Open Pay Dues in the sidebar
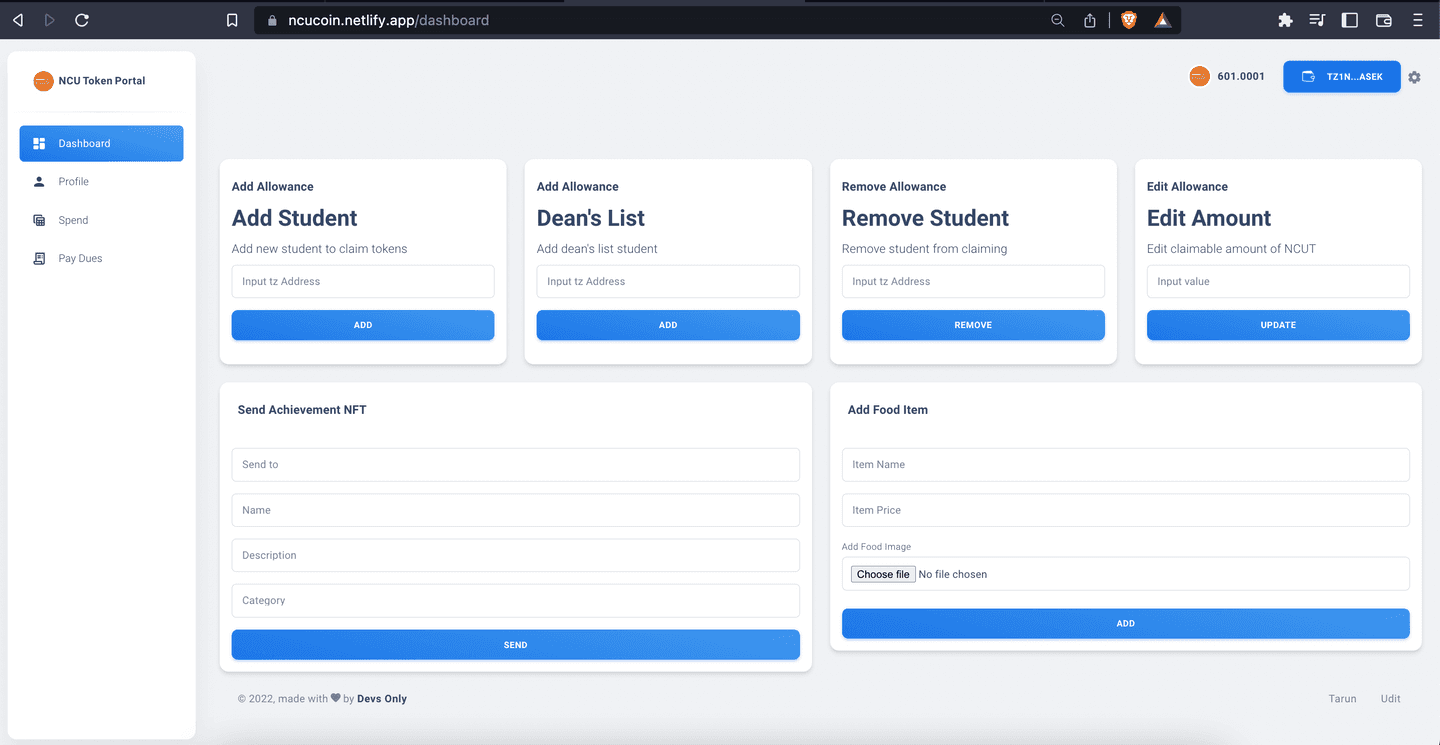The height and width of the screenshot is (745, 1440). coord(101,258)
